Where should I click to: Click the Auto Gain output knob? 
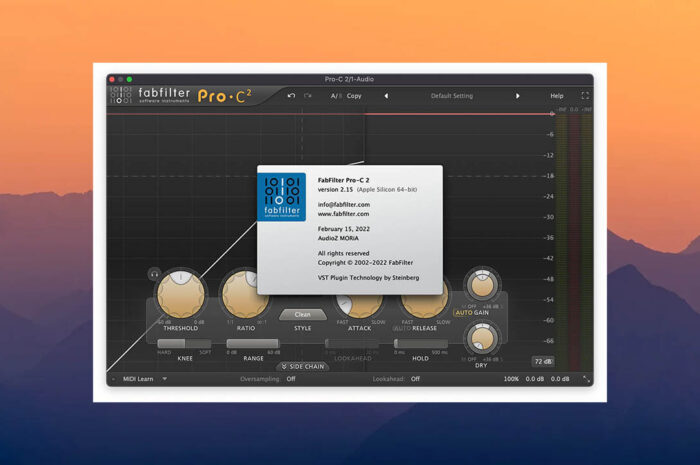482,285
